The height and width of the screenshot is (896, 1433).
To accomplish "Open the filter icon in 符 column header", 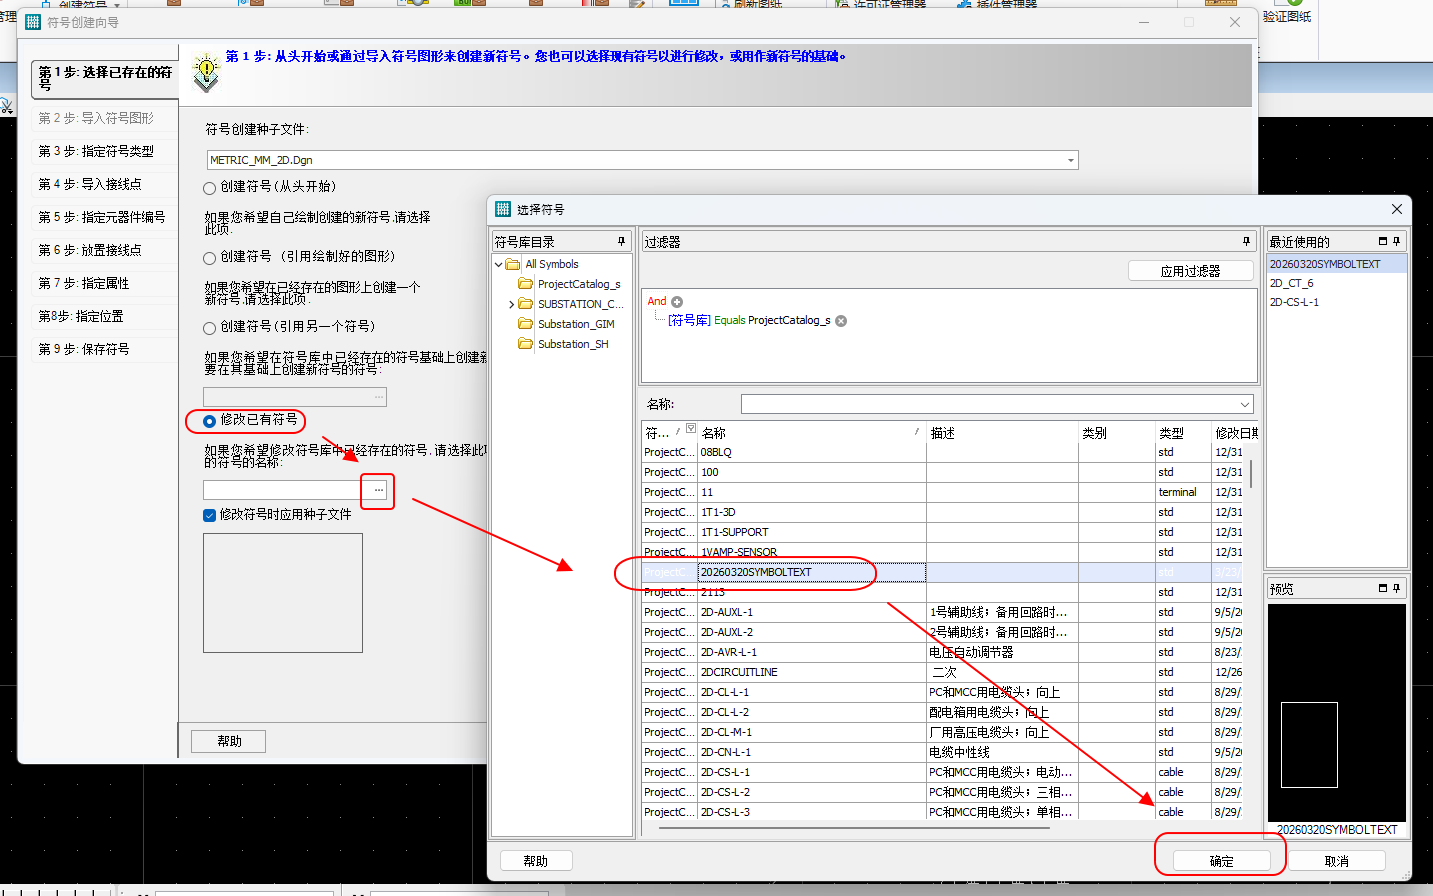I will pyautogui.click(x=690, y=429).
